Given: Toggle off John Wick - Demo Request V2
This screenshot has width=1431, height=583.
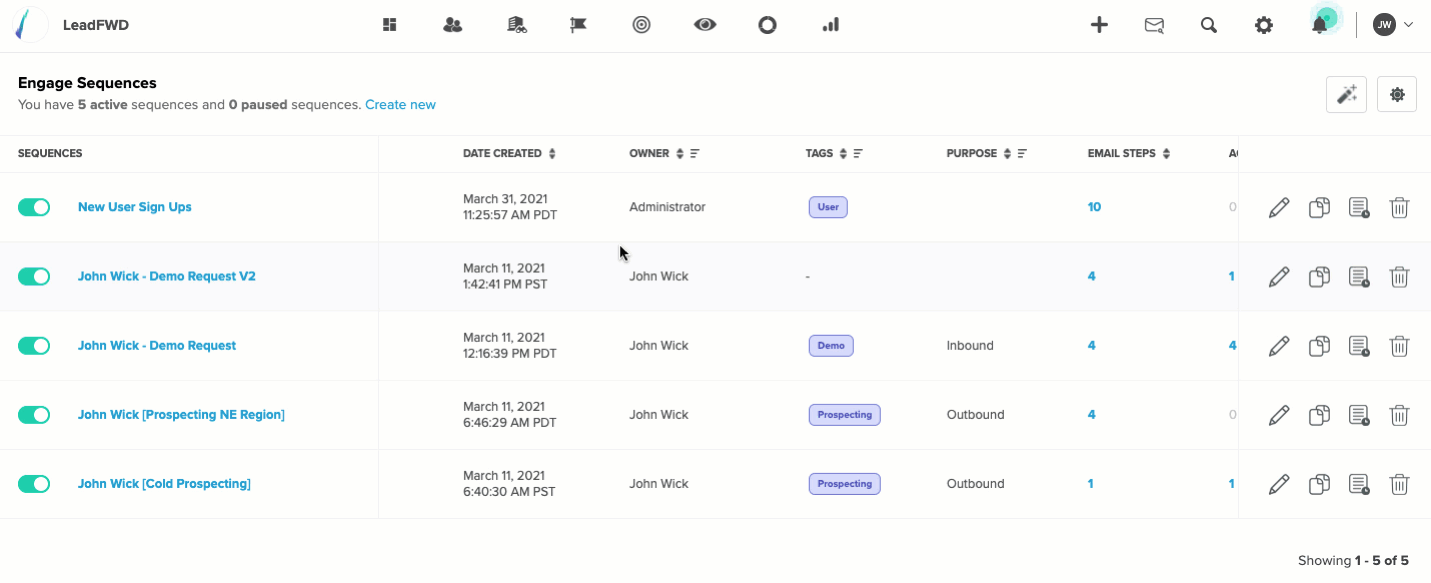Looking at the screenshot, I should coord(34,276).
